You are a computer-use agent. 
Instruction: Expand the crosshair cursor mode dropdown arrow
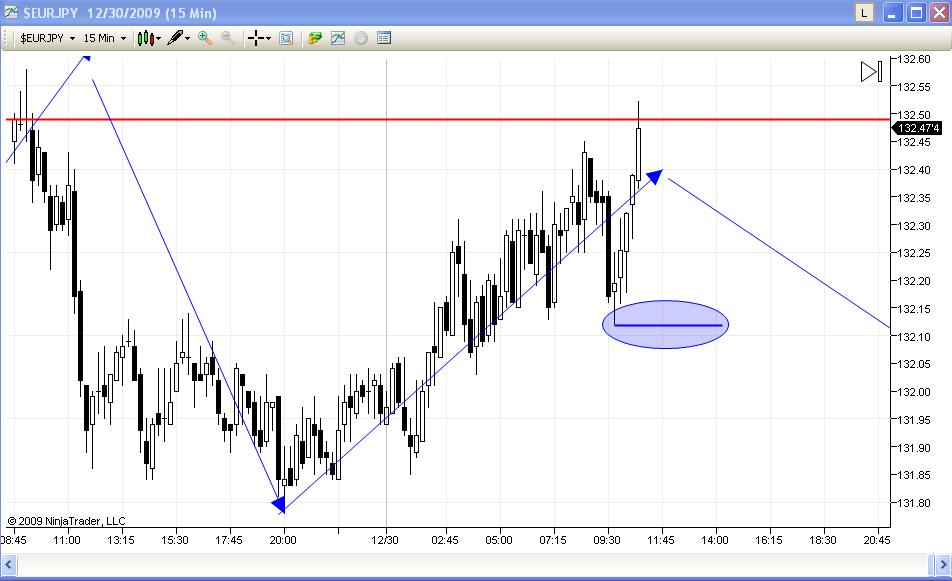pyautogui.click(x=268, y=38)
